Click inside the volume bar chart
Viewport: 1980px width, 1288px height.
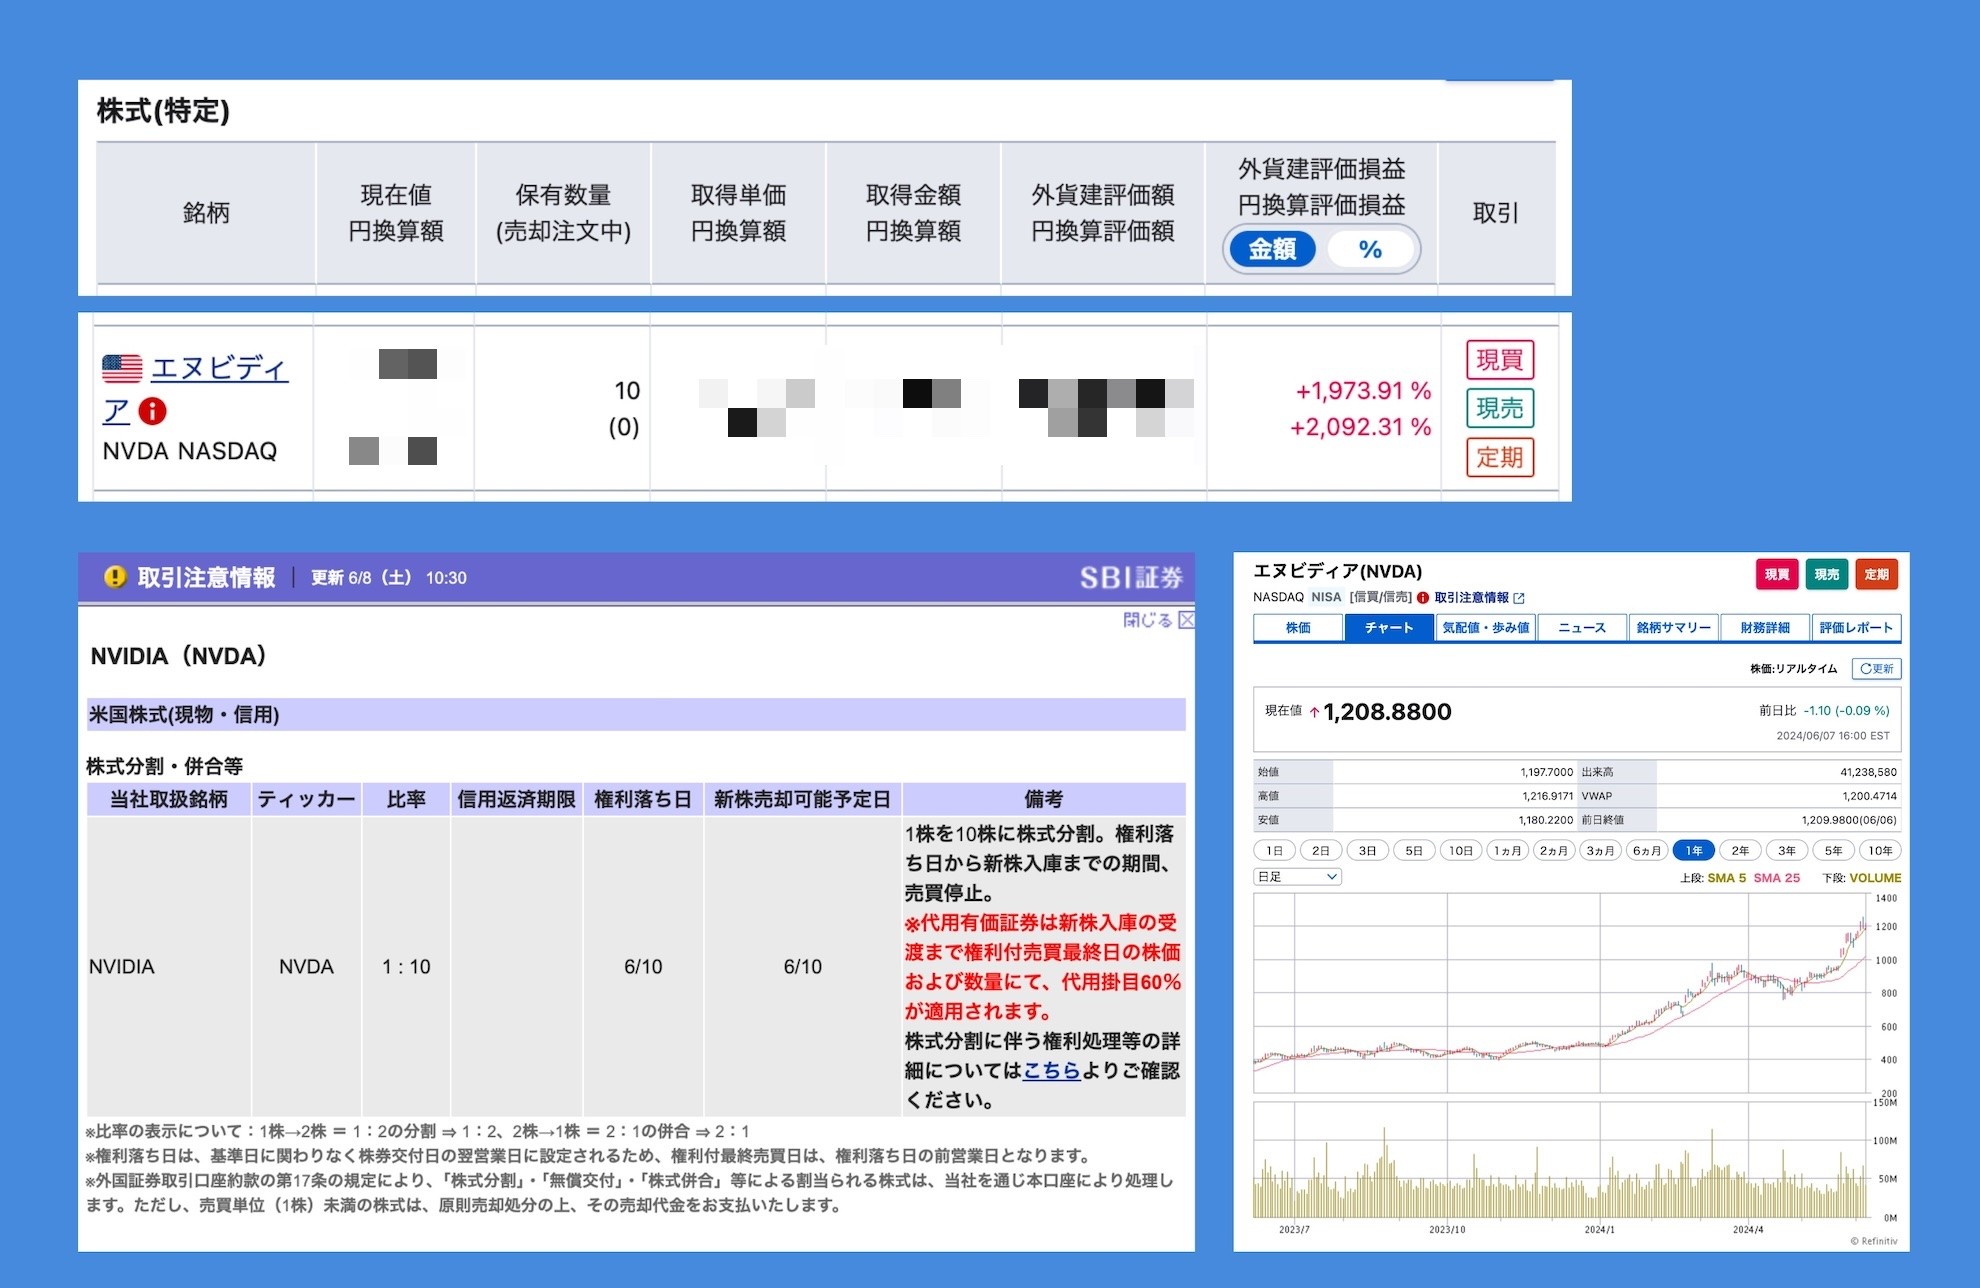click(x=1561, y=1160)
